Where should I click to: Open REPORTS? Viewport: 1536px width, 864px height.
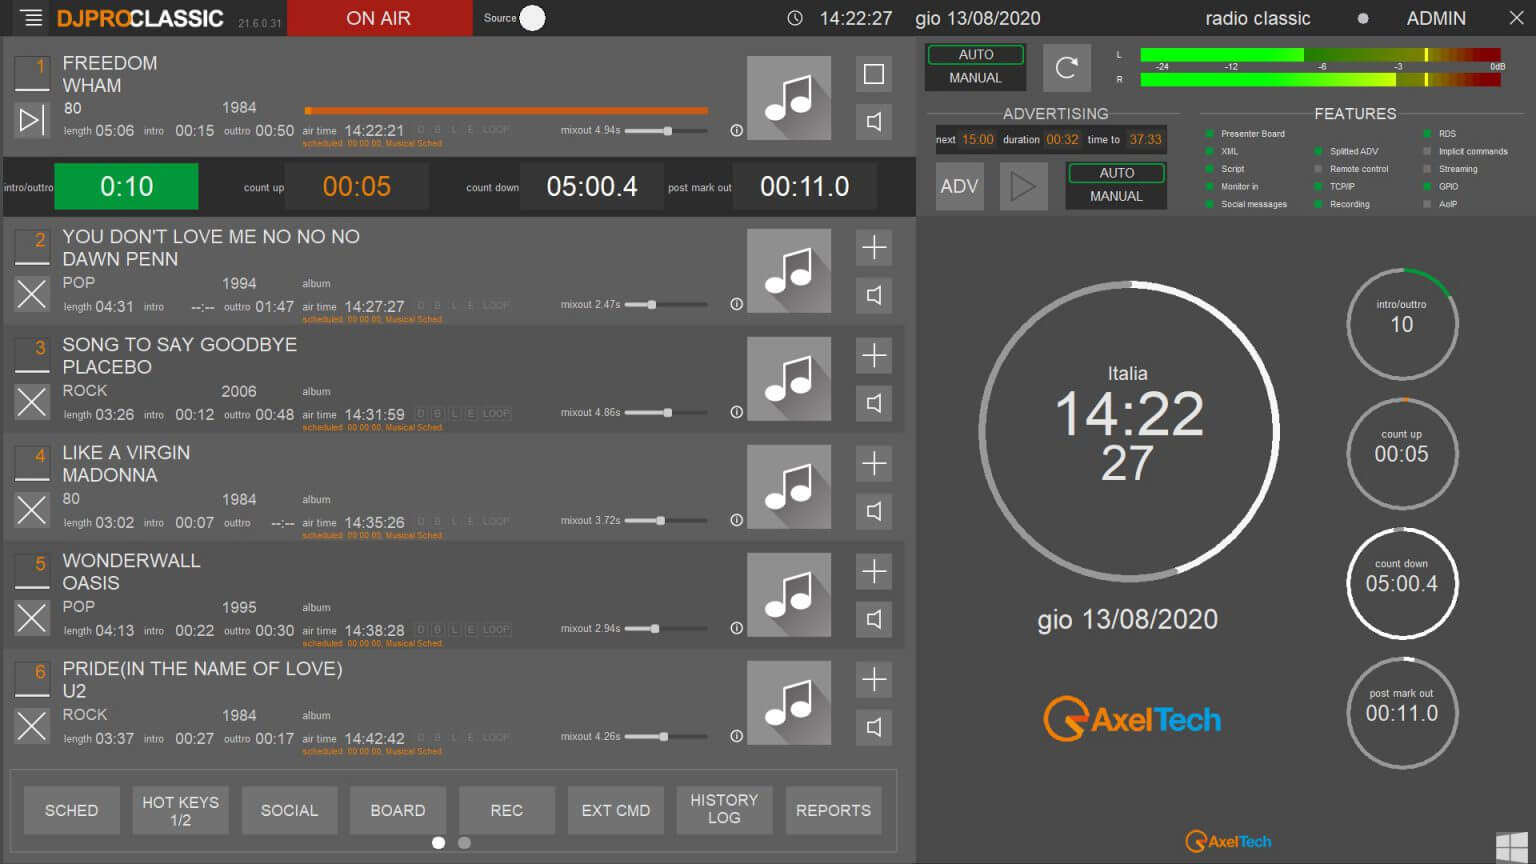click(x=832, y=810)
